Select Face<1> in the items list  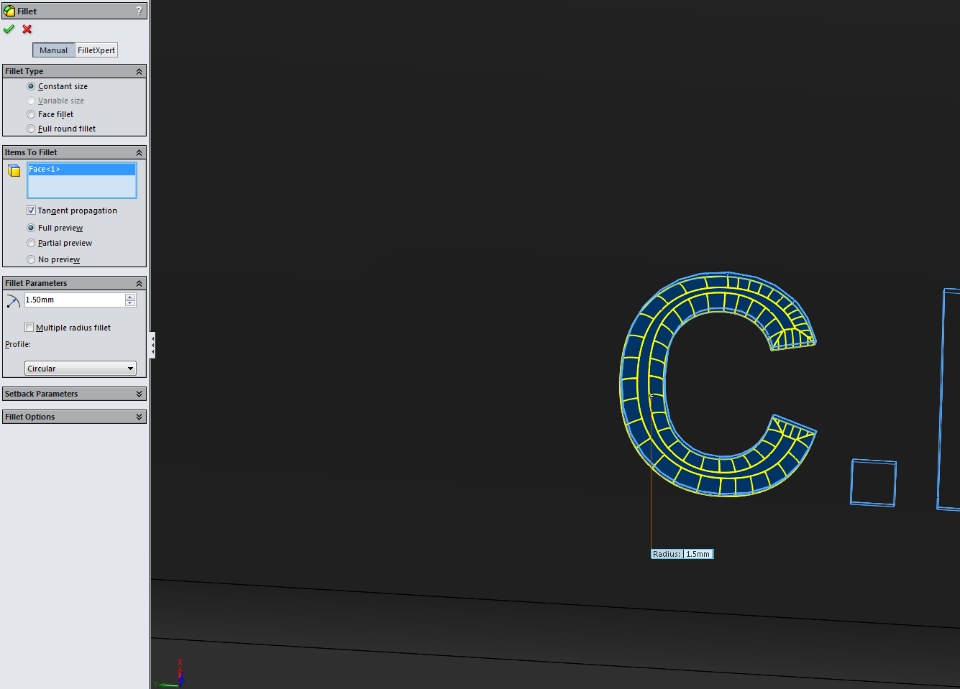tap(81, 169)
